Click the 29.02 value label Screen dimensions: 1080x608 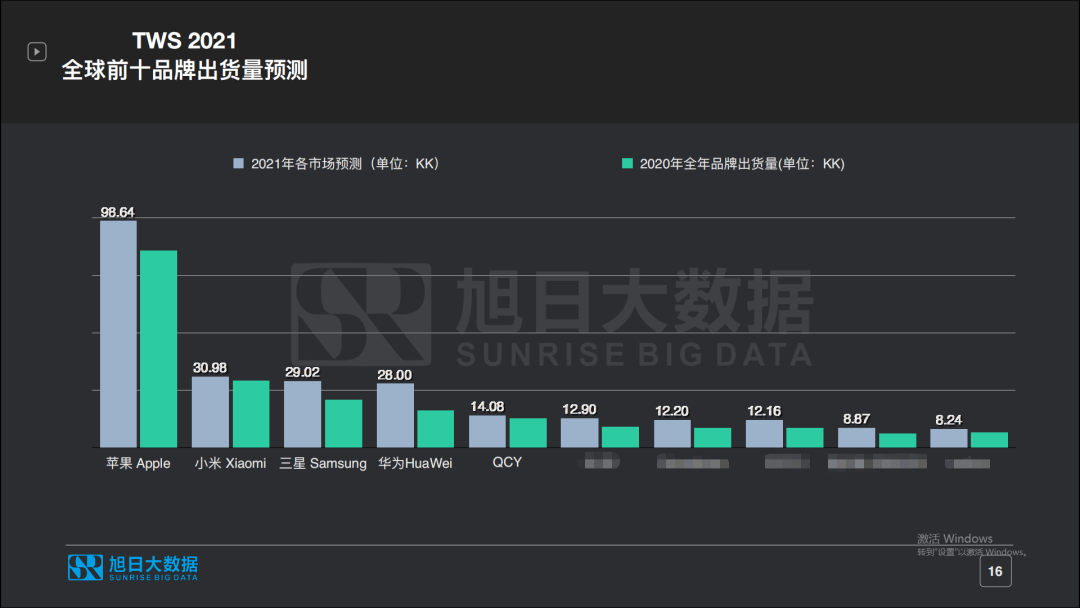(302, 372)
